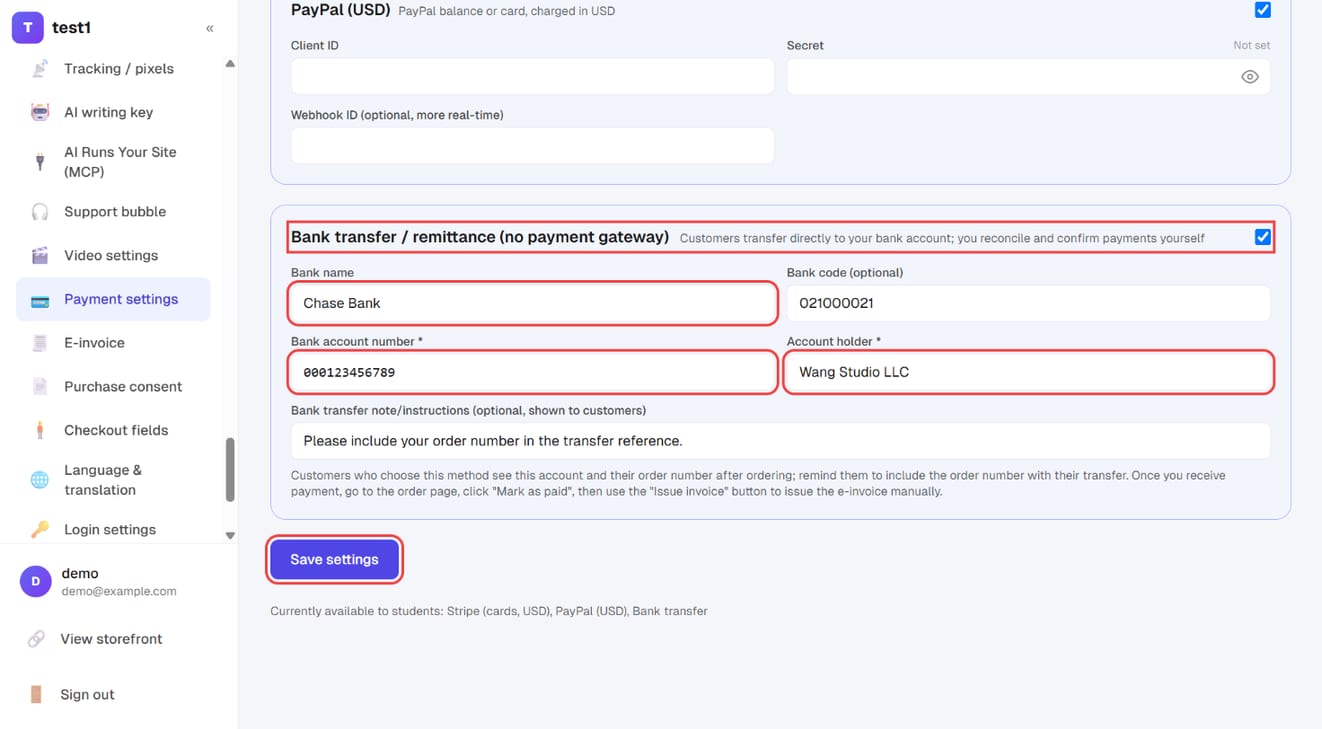Collapse the sidebar with double chevron

coord(210,28)
